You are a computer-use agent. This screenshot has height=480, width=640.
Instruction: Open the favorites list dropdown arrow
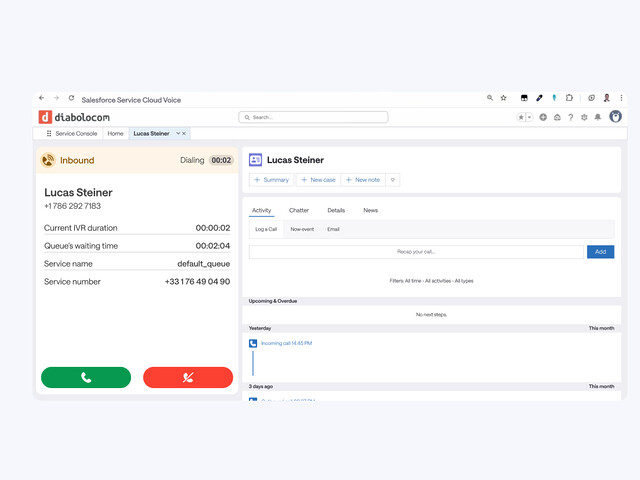tap(529, 117)
